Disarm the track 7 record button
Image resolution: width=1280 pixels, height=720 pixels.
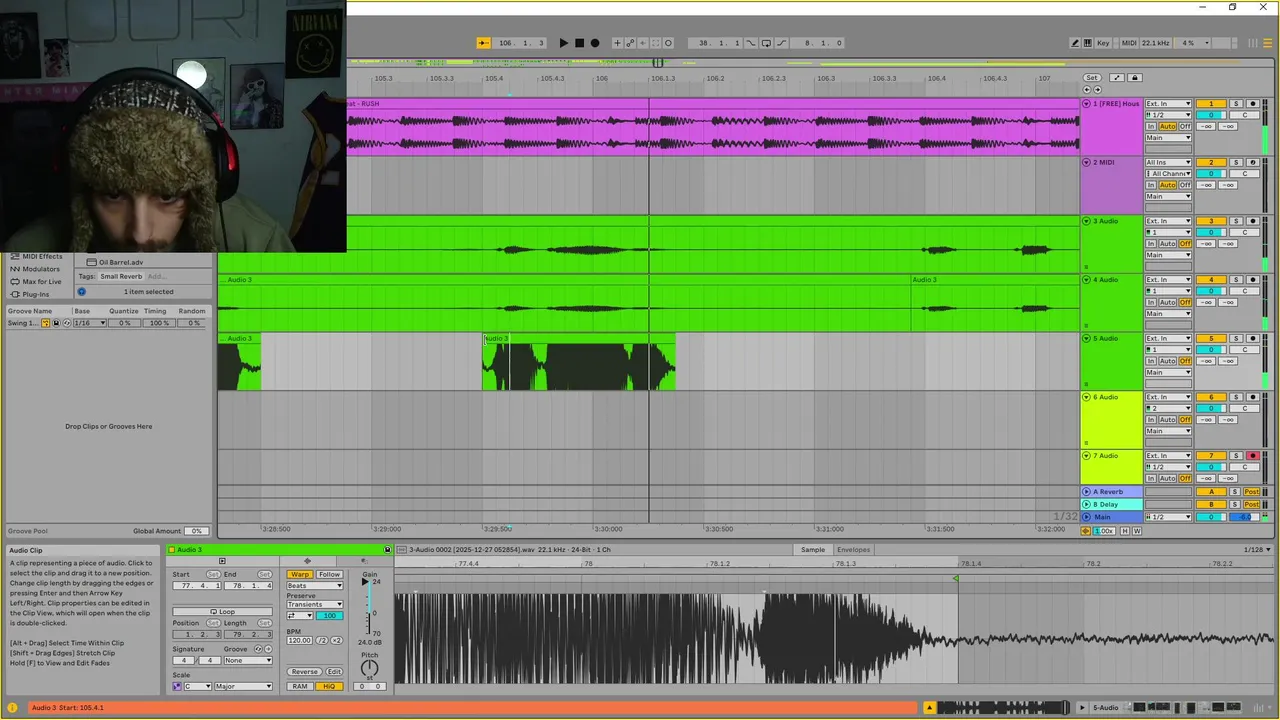[x=1253, y=456]
